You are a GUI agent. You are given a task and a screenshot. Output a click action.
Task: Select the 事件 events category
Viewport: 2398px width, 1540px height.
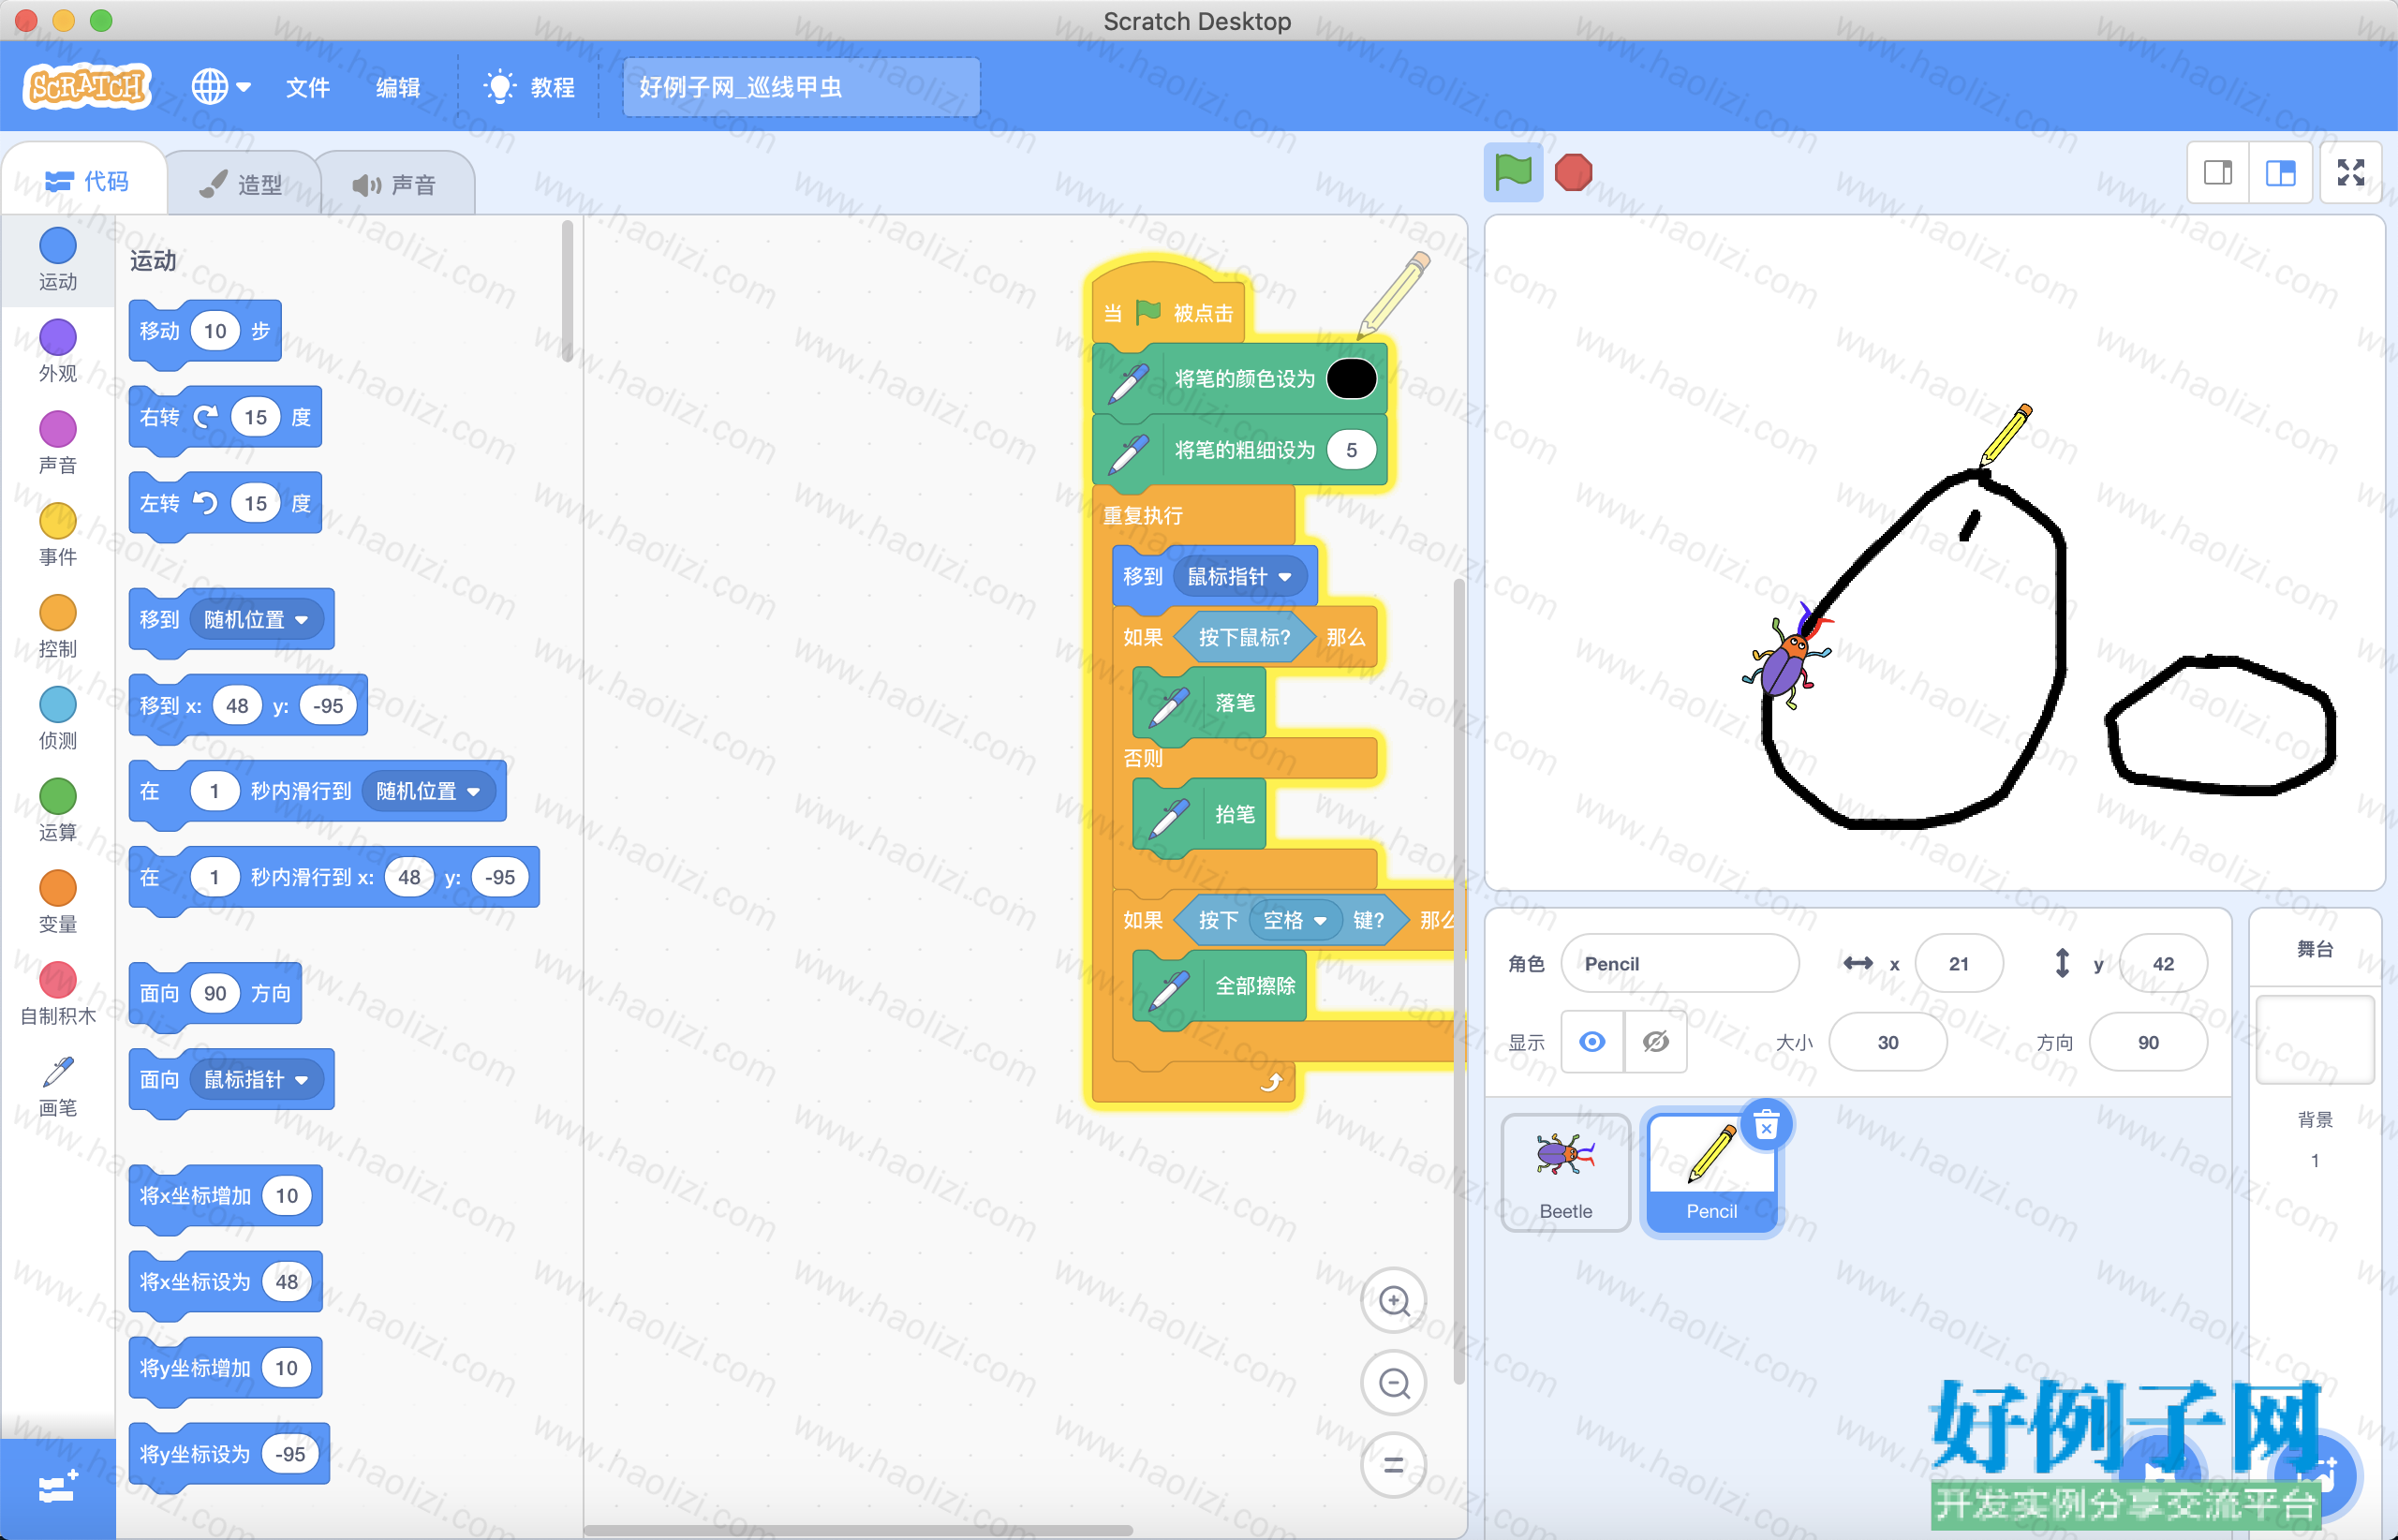click(58, 535)
